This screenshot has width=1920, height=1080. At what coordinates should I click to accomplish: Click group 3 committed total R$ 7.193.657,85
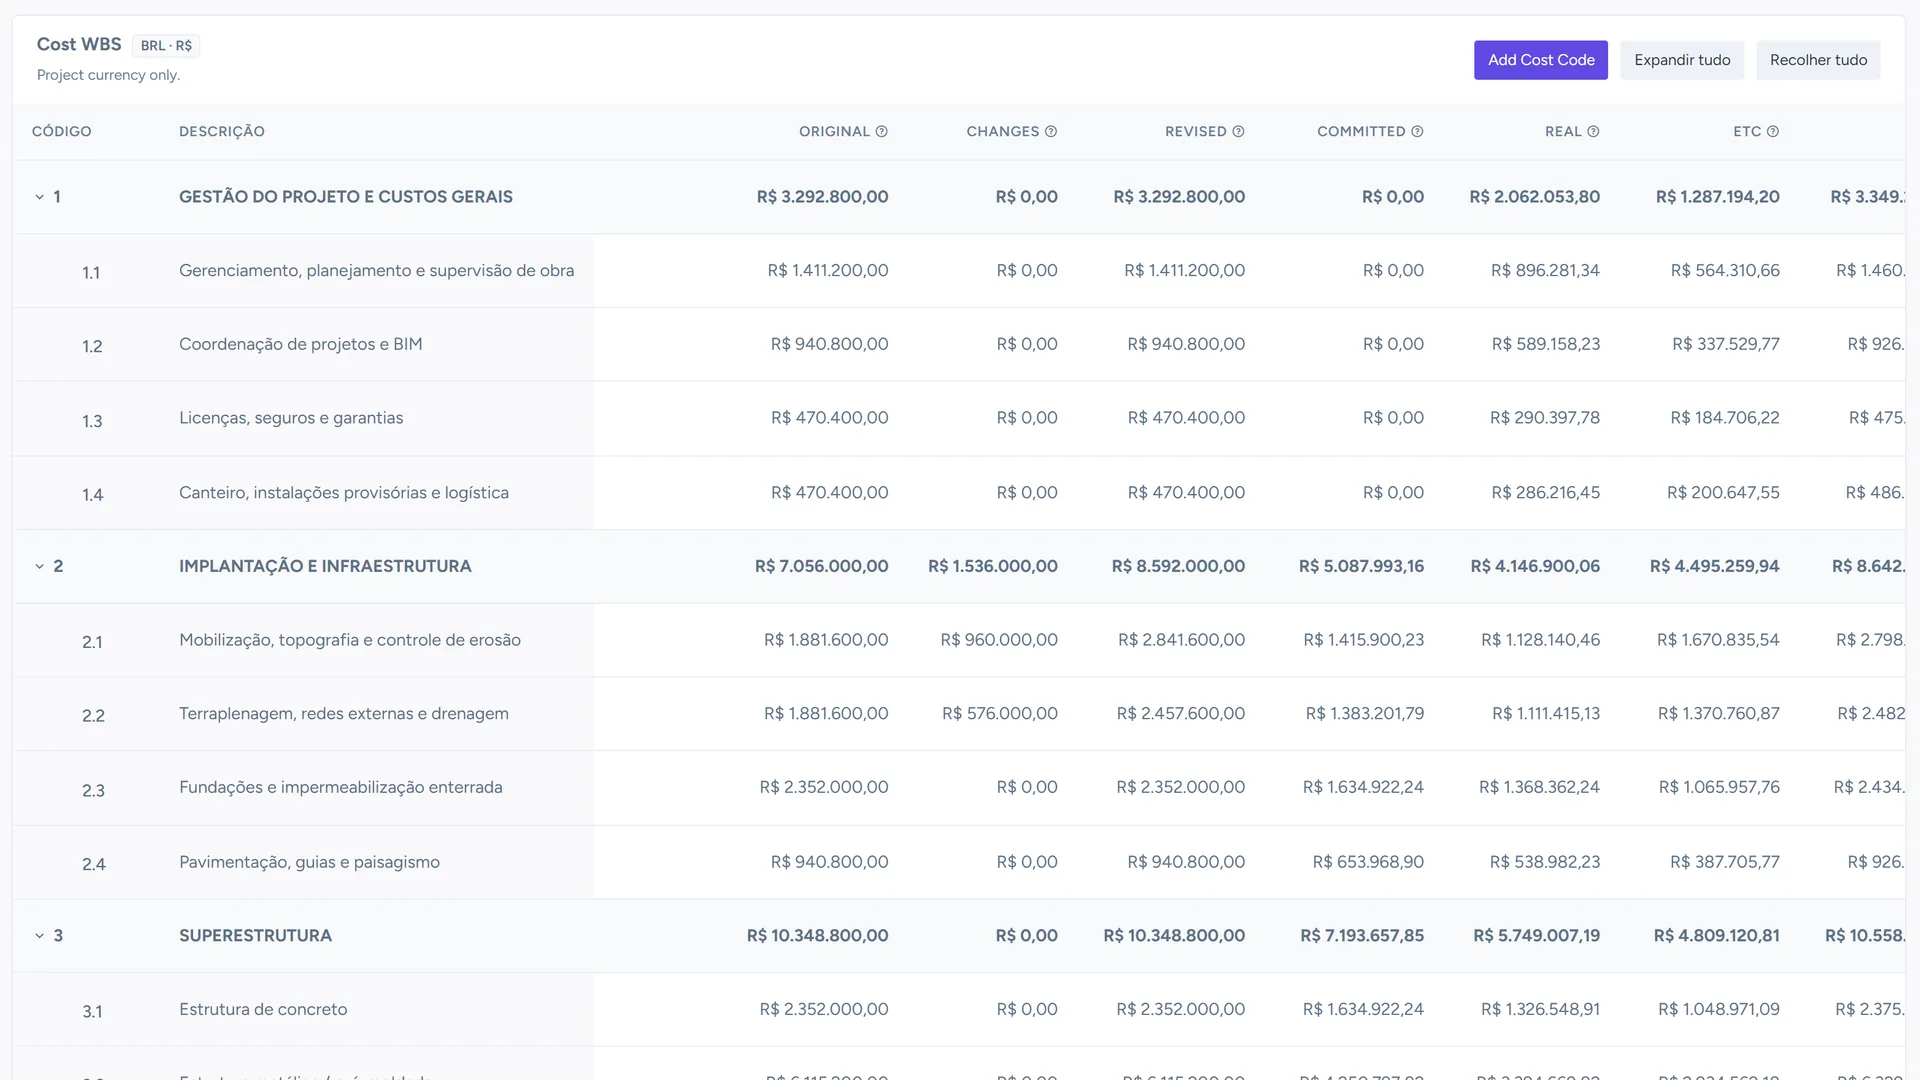pyautogui.click(x=1362, y=936)
